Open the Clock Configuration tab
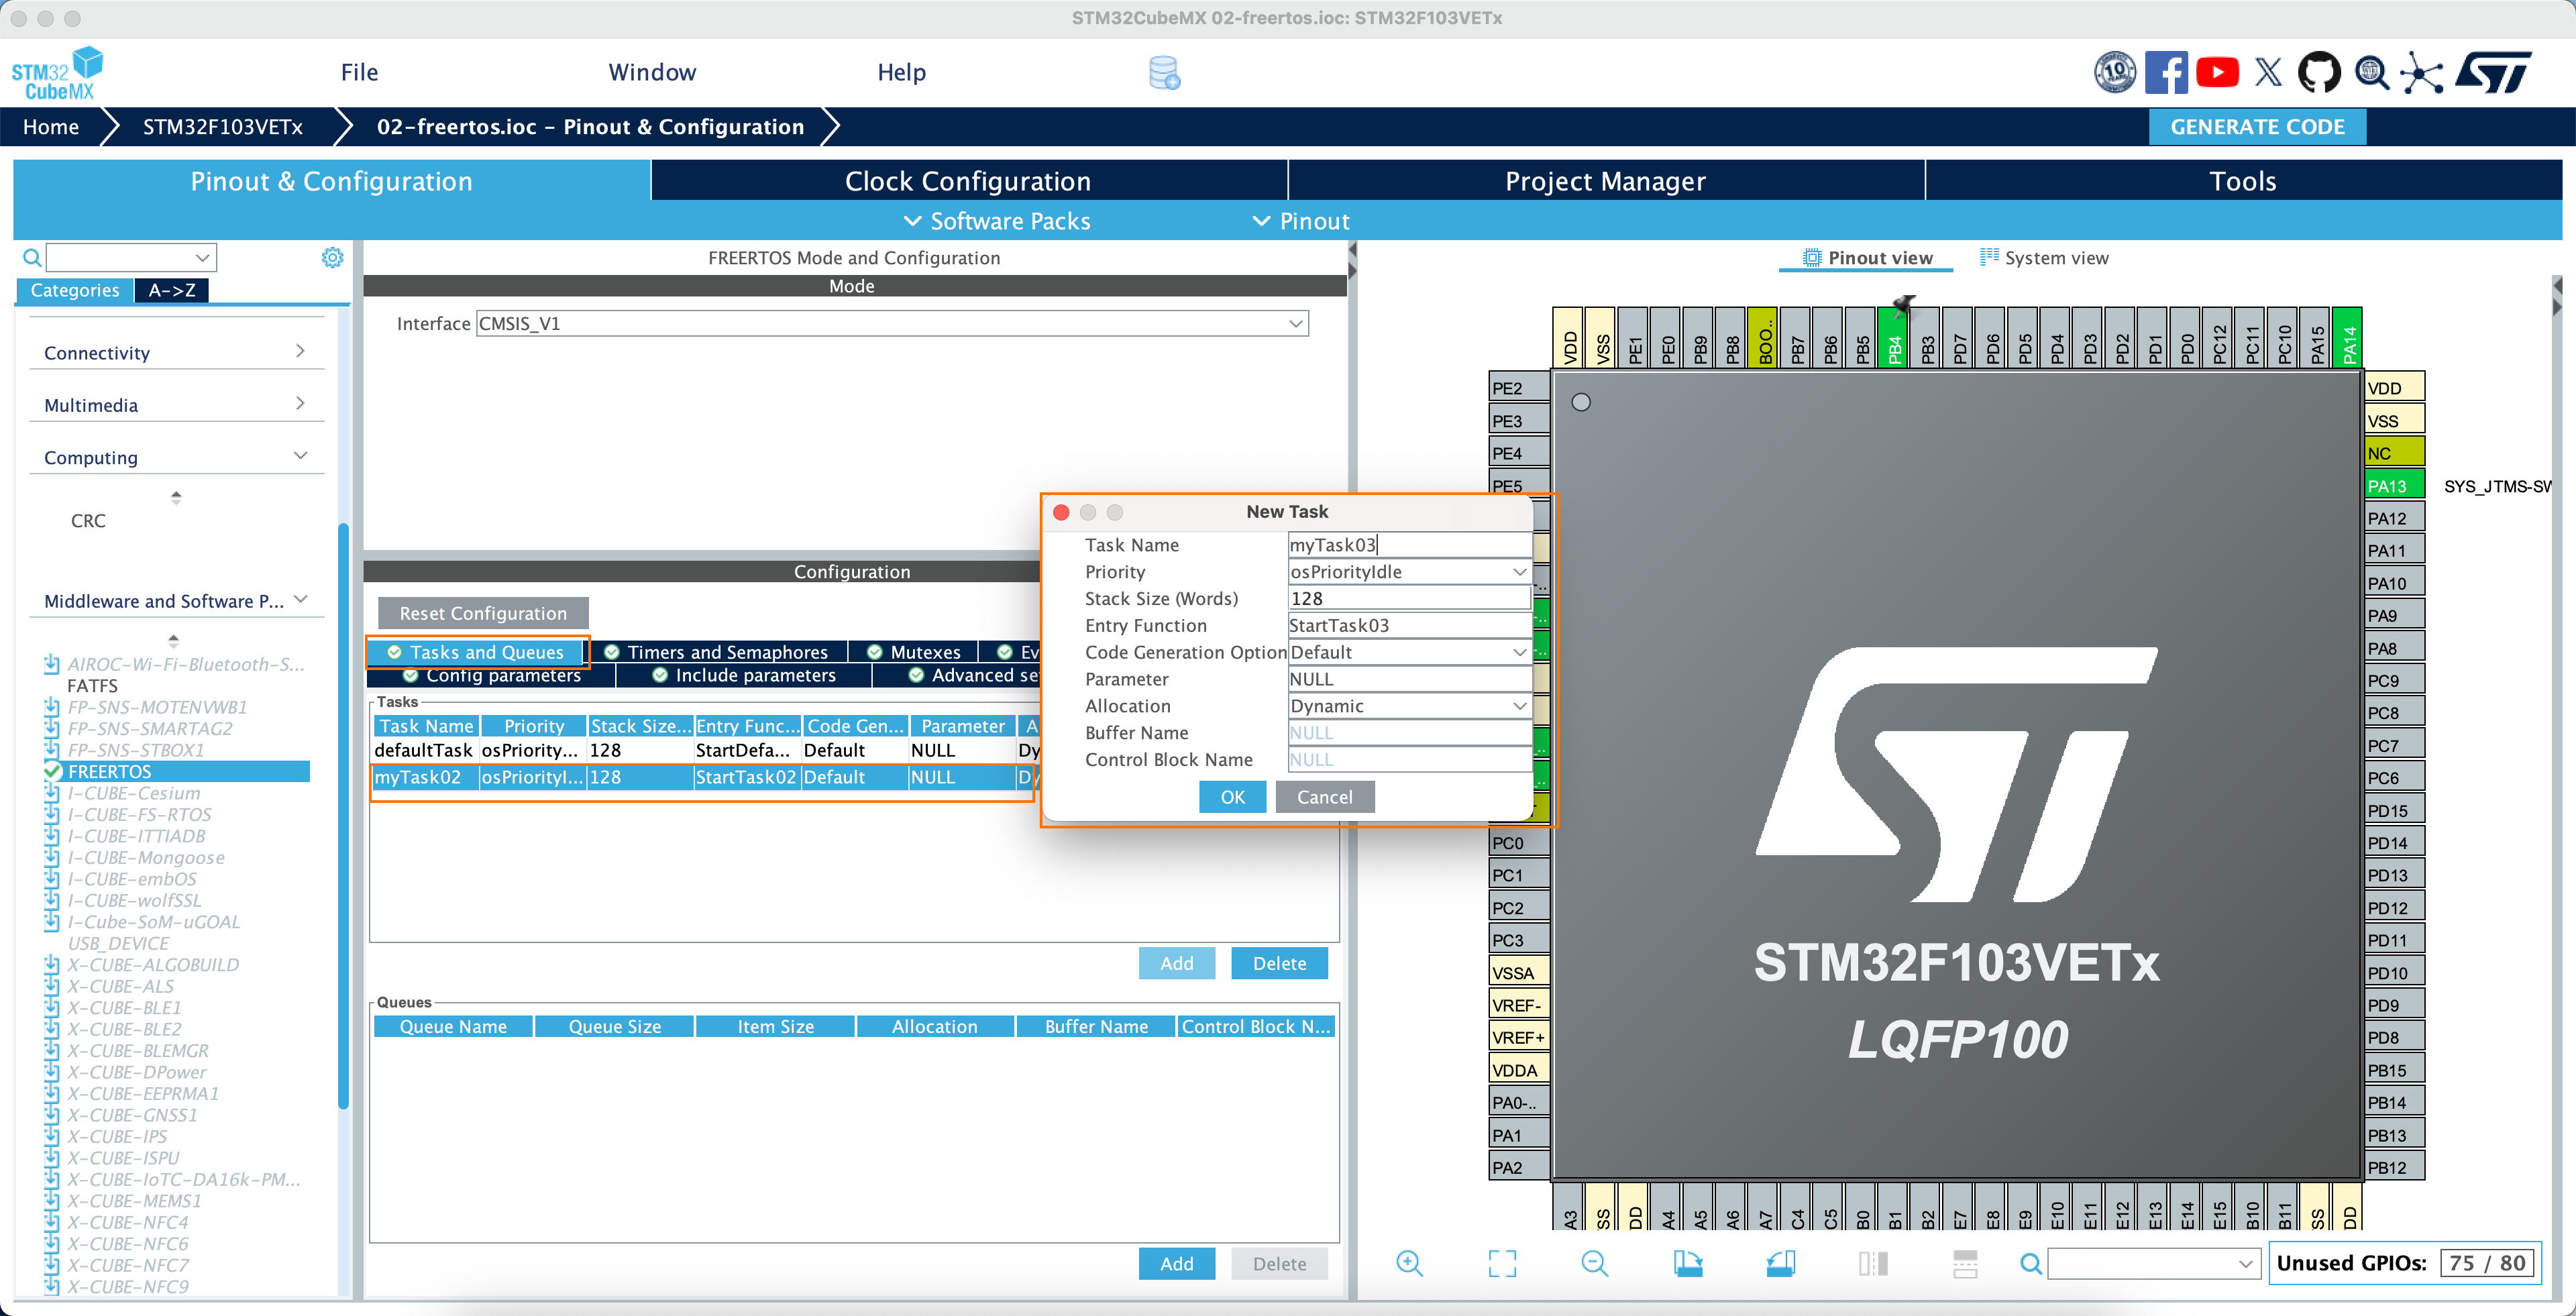Image resolution: width=2576 pixels, height=1316 pixels. pos(967,181)
